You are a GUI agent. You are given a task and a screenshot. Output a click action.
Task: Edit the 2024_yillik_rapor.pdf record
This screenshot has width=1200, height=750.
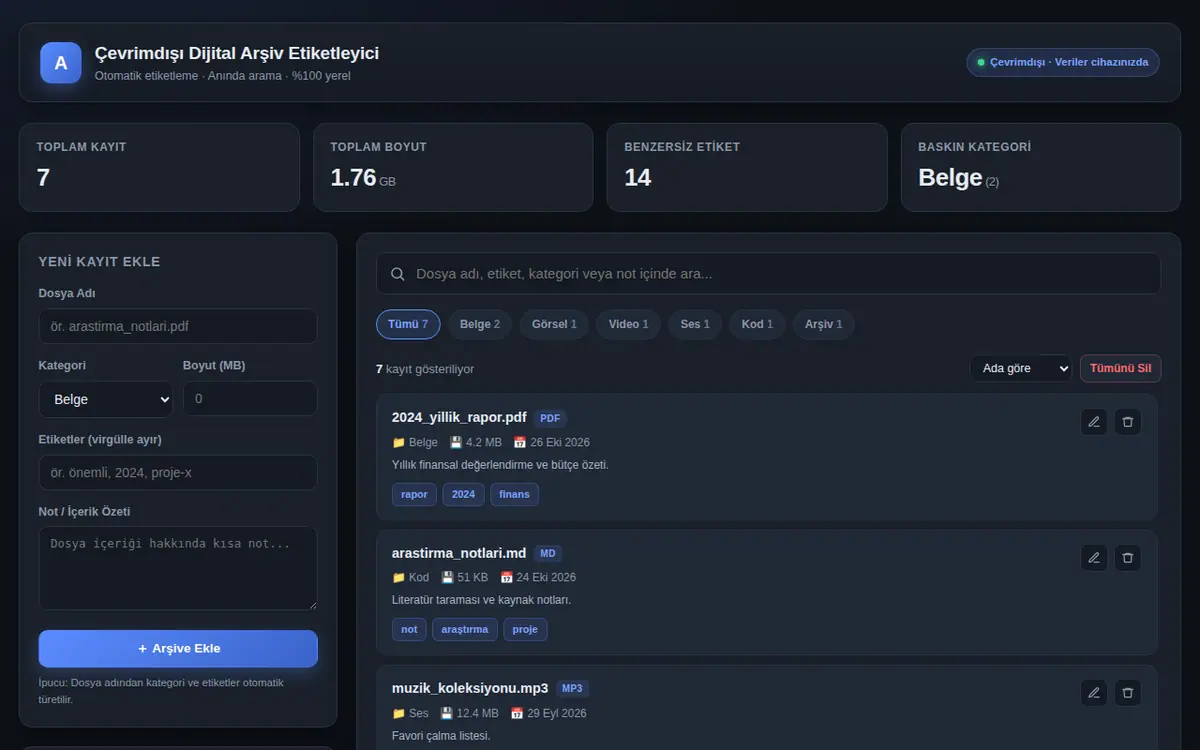click(1094, 422)
